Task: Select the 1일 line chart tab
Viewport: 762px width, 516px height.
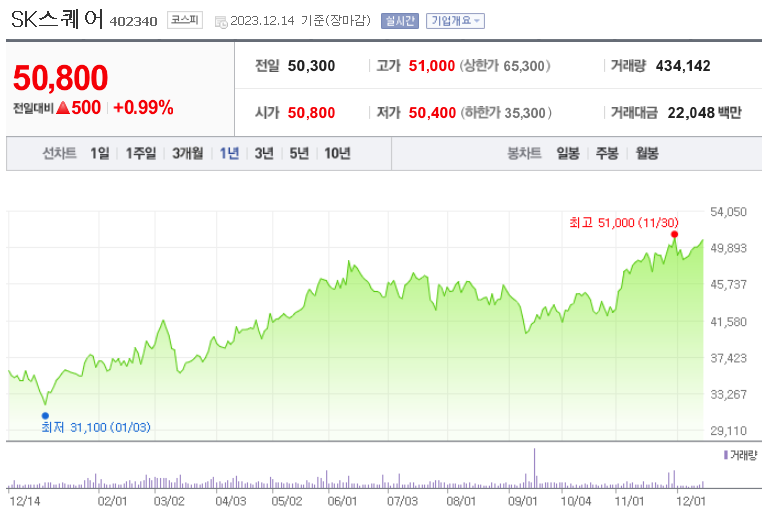Action: pyautogui.click(x=100, y=154)
